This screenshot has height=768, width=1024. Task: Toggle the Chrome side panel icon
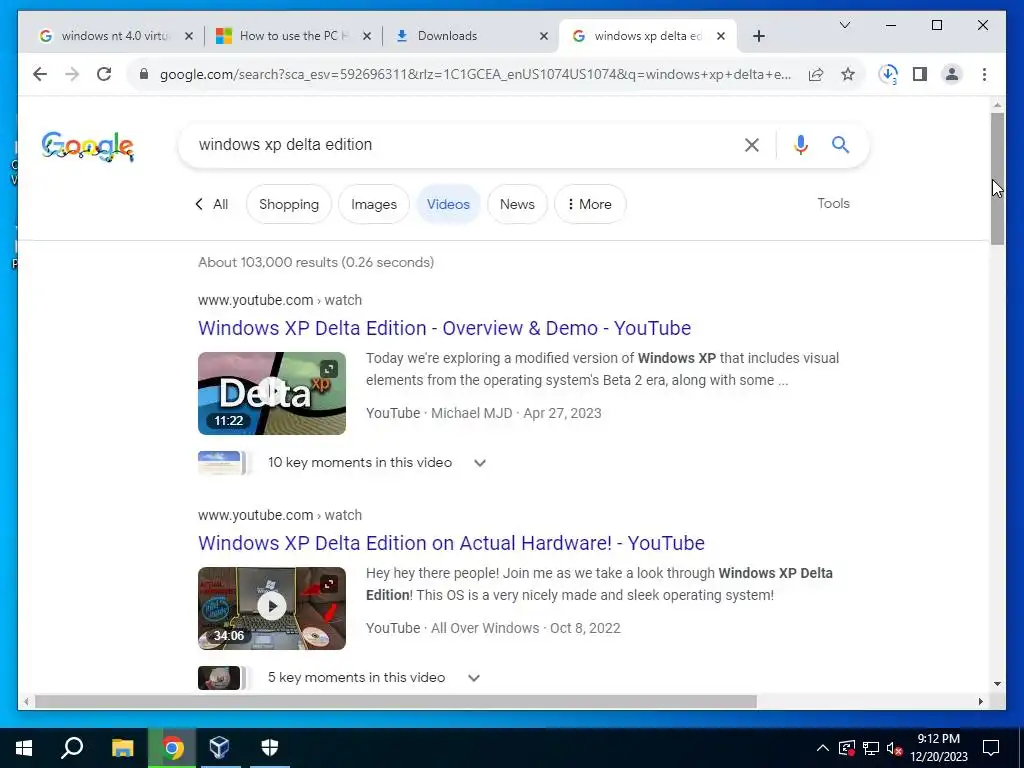pyautogui.click(x=920, y=74)
